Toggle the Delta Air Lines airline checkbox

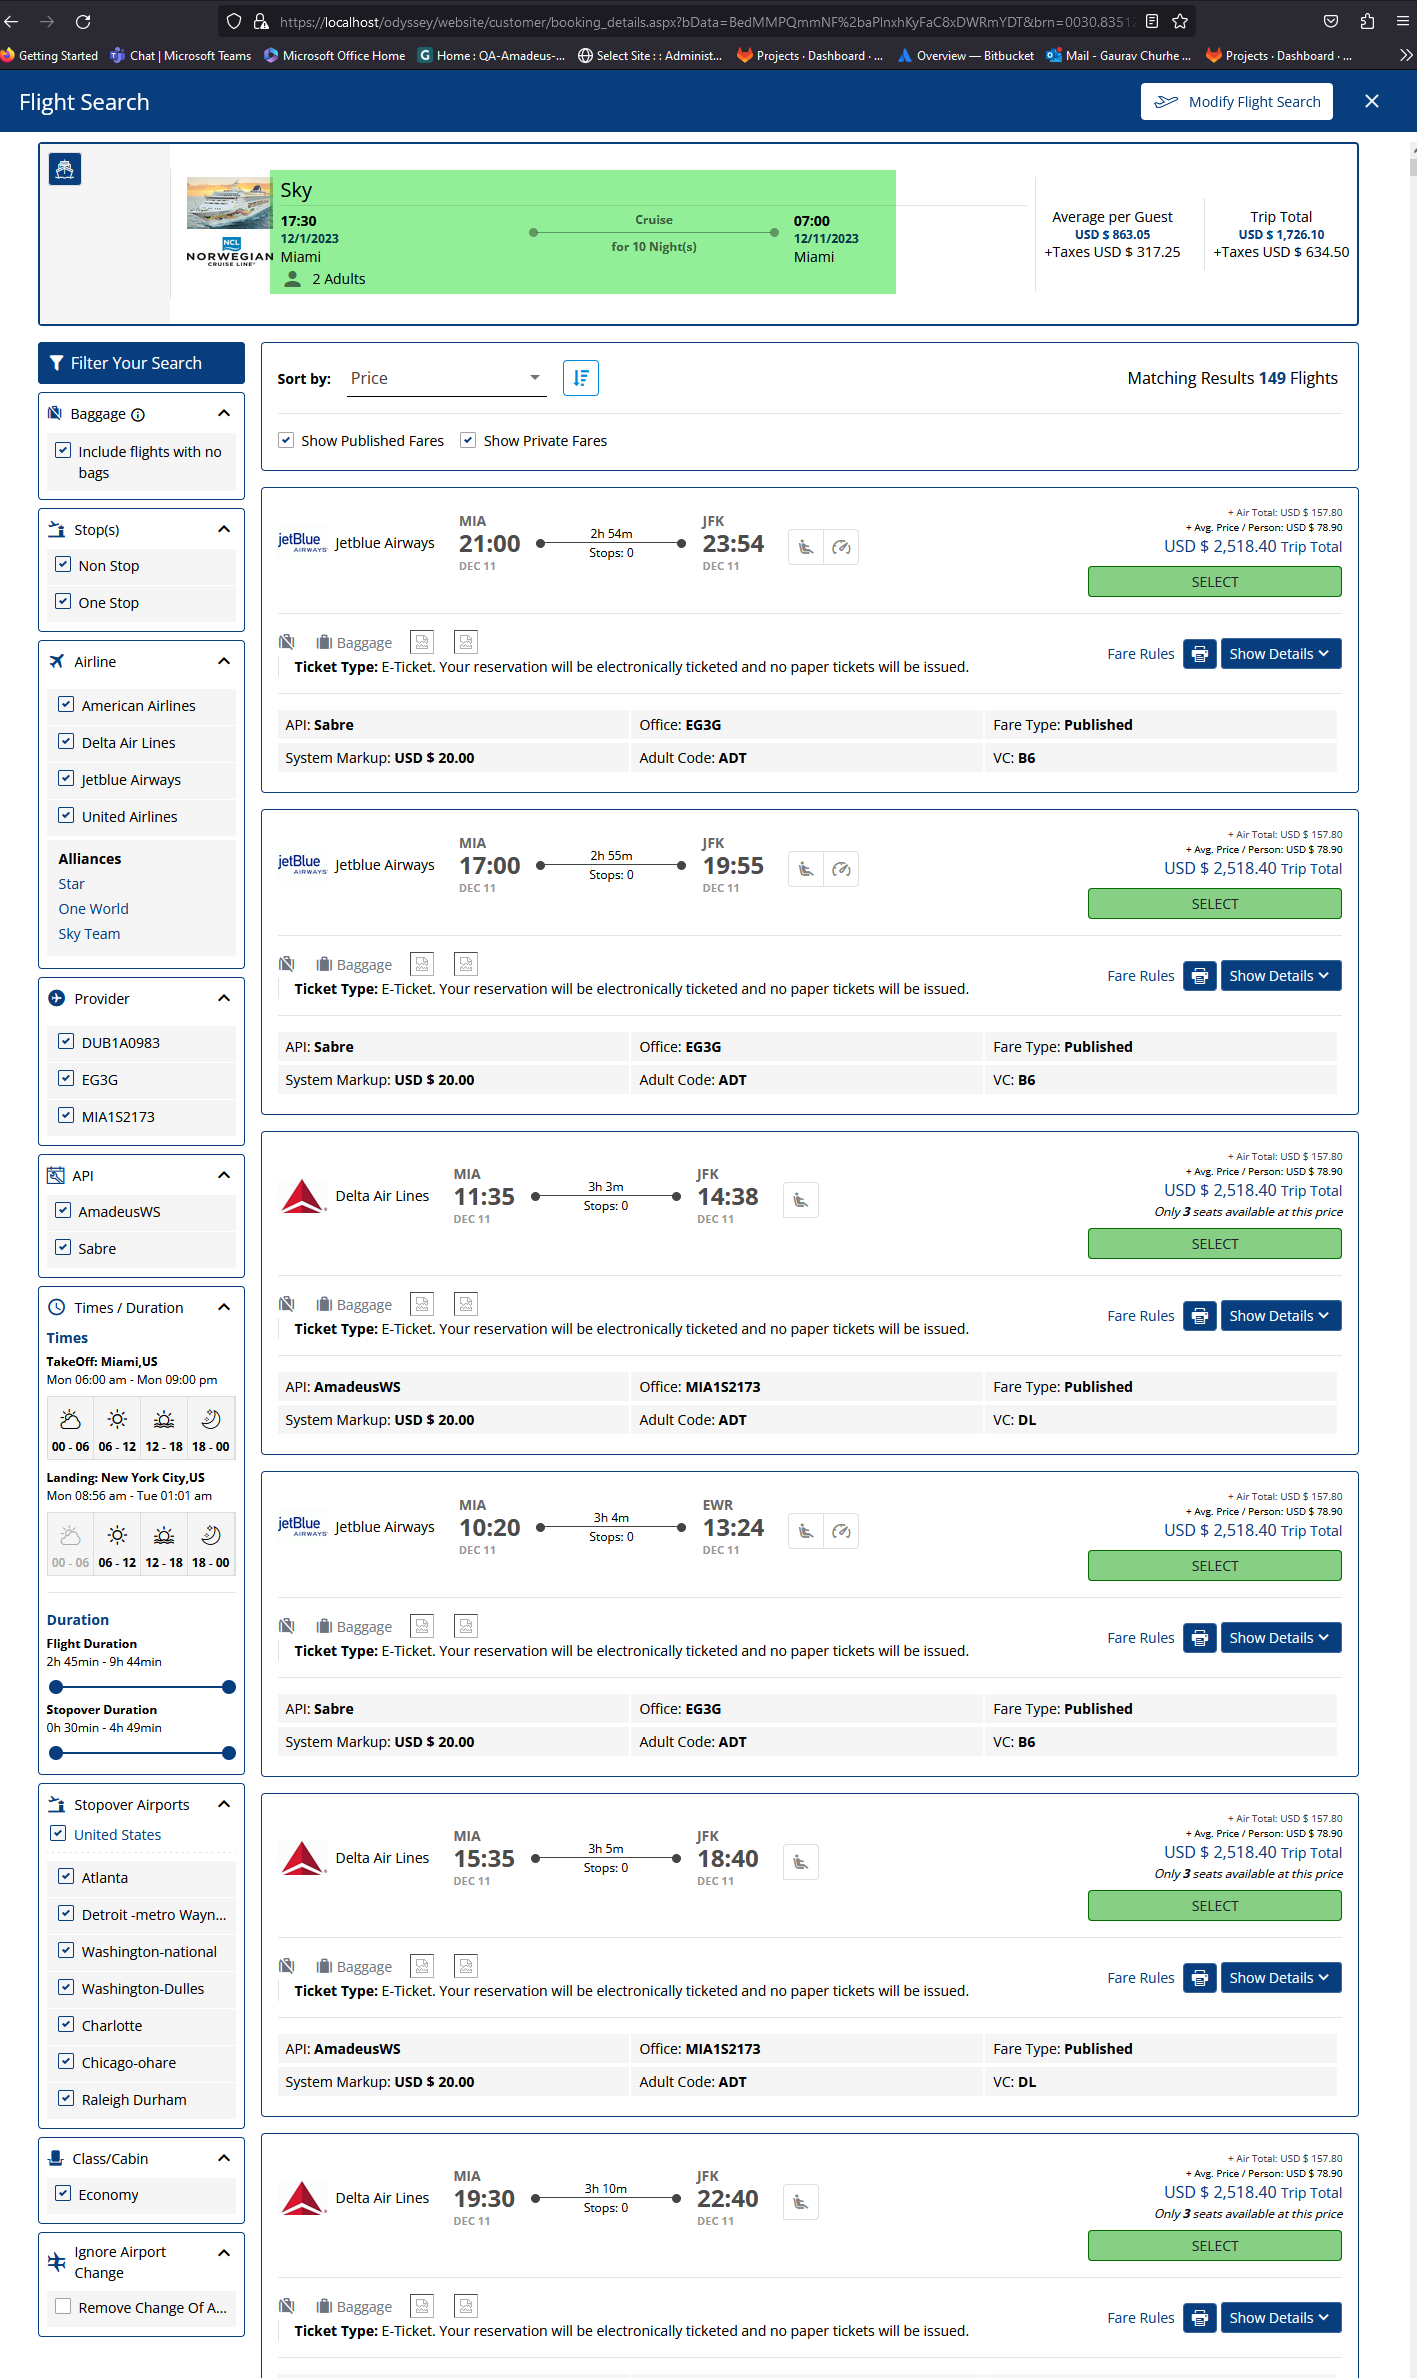point(66,742)
